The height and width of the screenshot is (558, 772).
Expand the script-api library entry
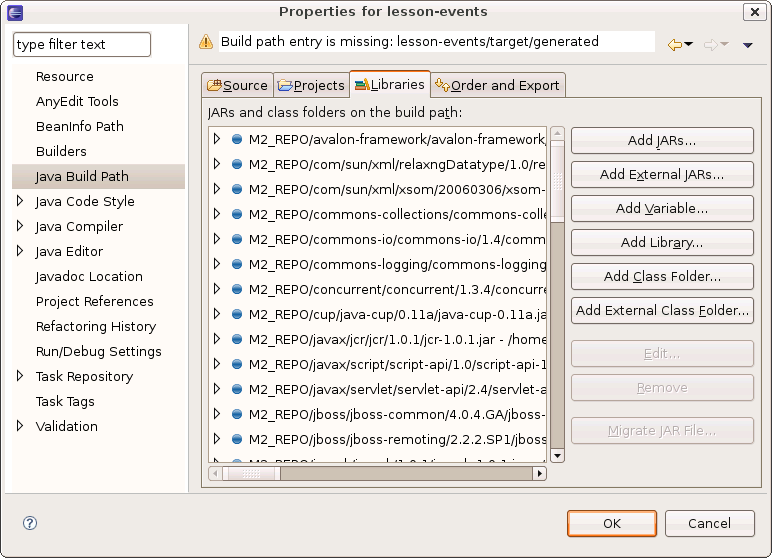[217, 364]
